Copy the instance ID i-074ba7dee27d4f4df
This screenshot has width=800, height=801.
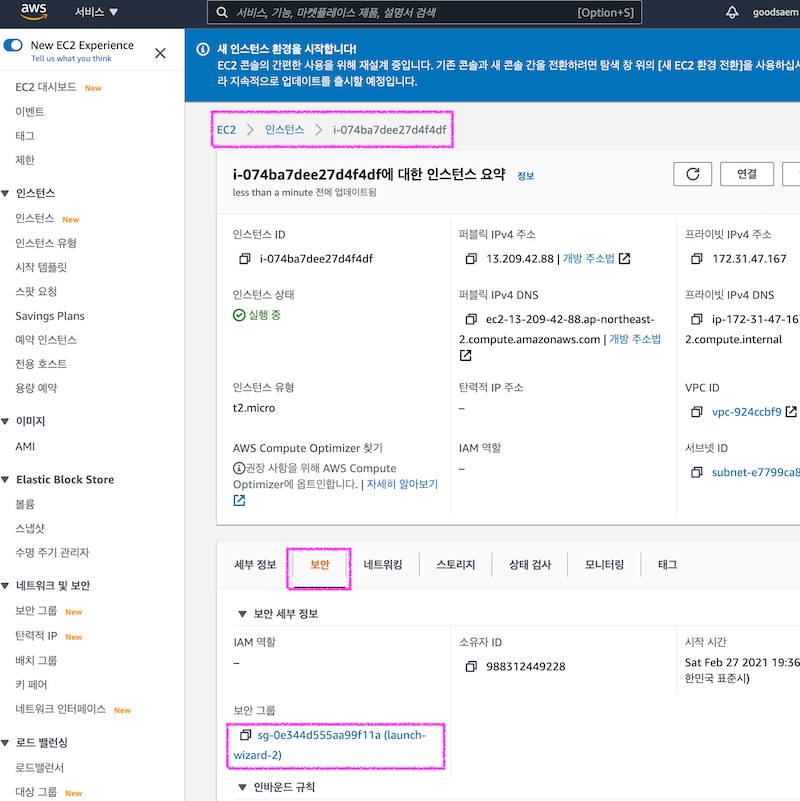[x=245, y=259]
